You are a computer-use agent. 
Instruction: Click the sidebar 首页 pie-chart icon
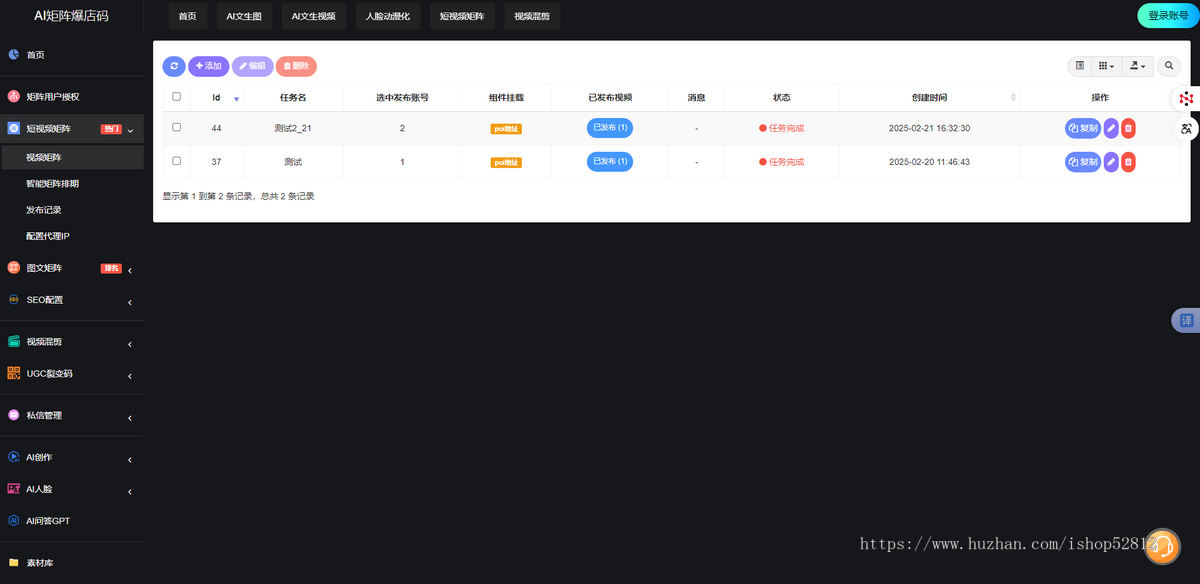(x=14, y=55)
